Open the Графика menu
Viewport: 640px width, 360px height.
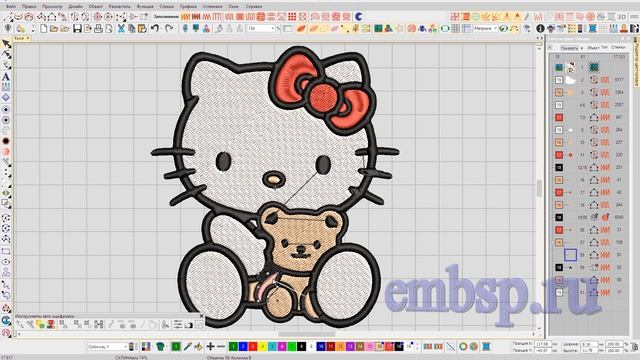tap(188, 7)
